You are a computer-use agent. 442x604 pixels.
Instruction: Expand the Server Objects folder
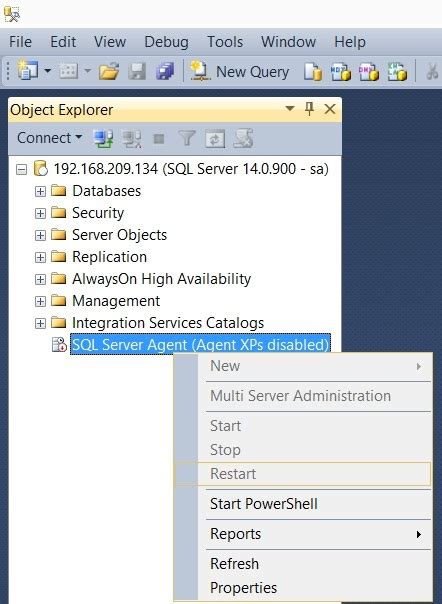point(40,235)
